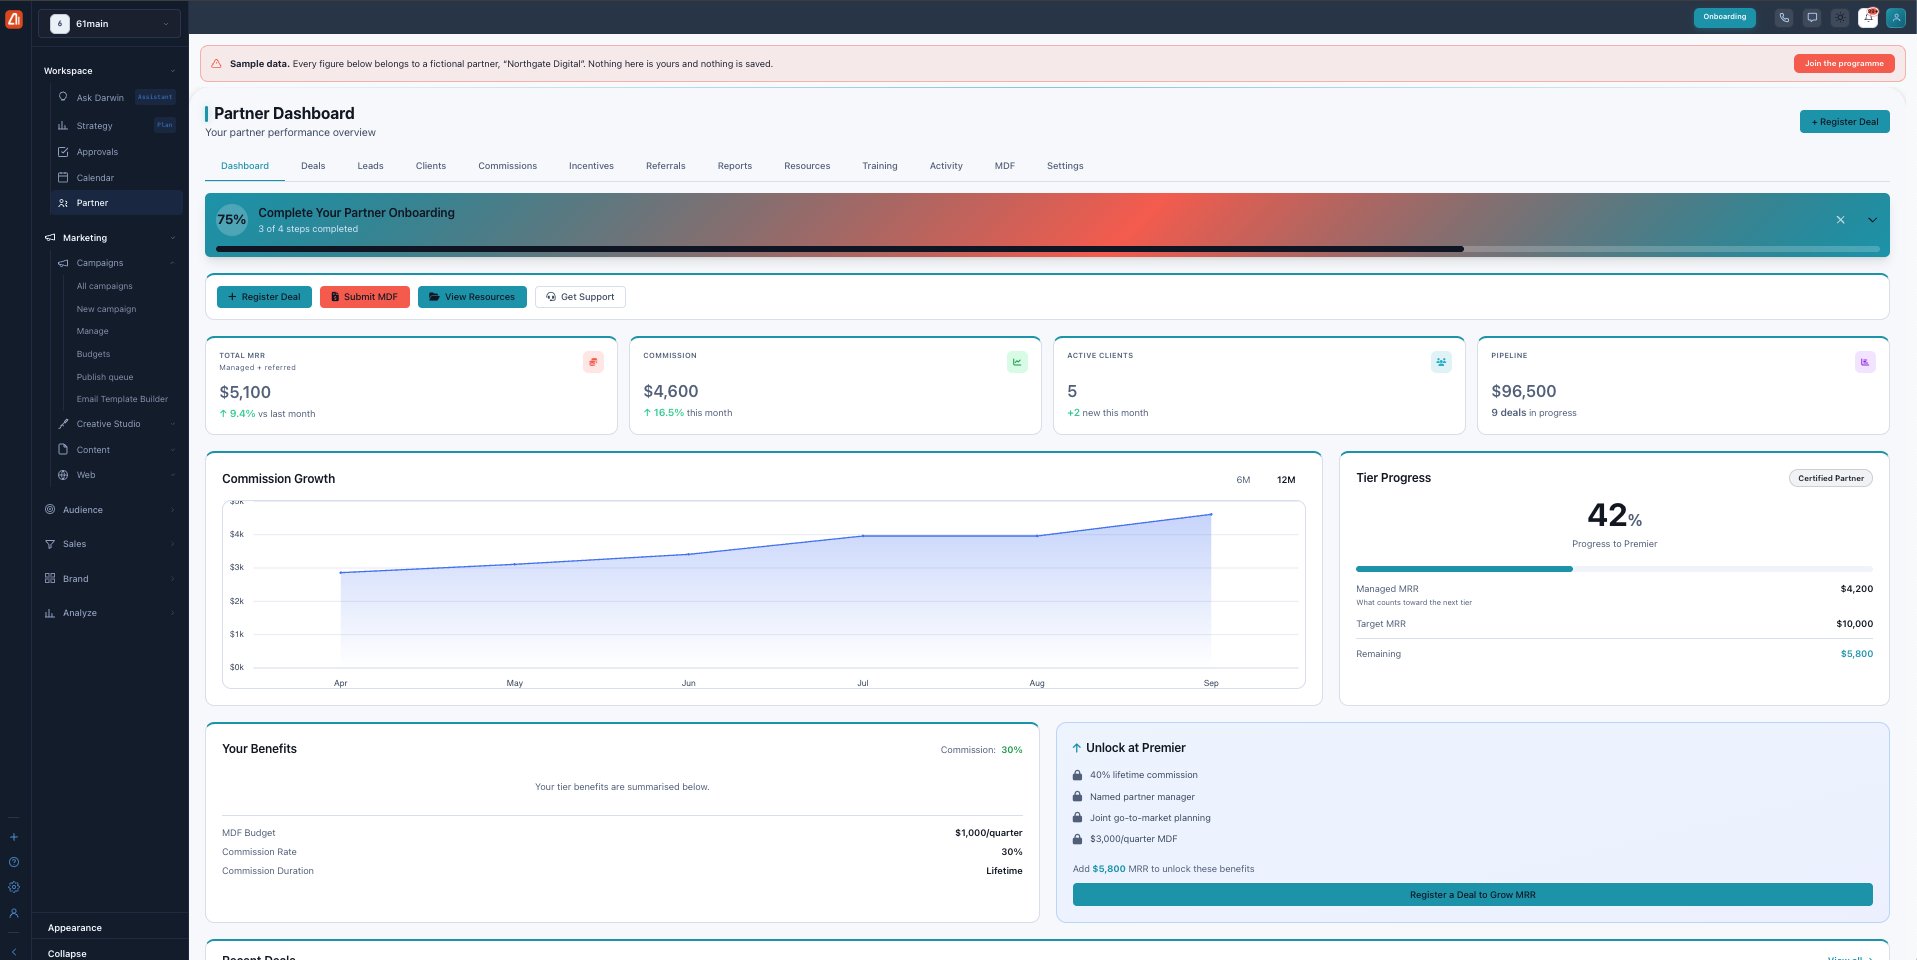Click the Get Support button
Screen dimensions: 1917x960
pyautogui.click(x=580, y=297)
